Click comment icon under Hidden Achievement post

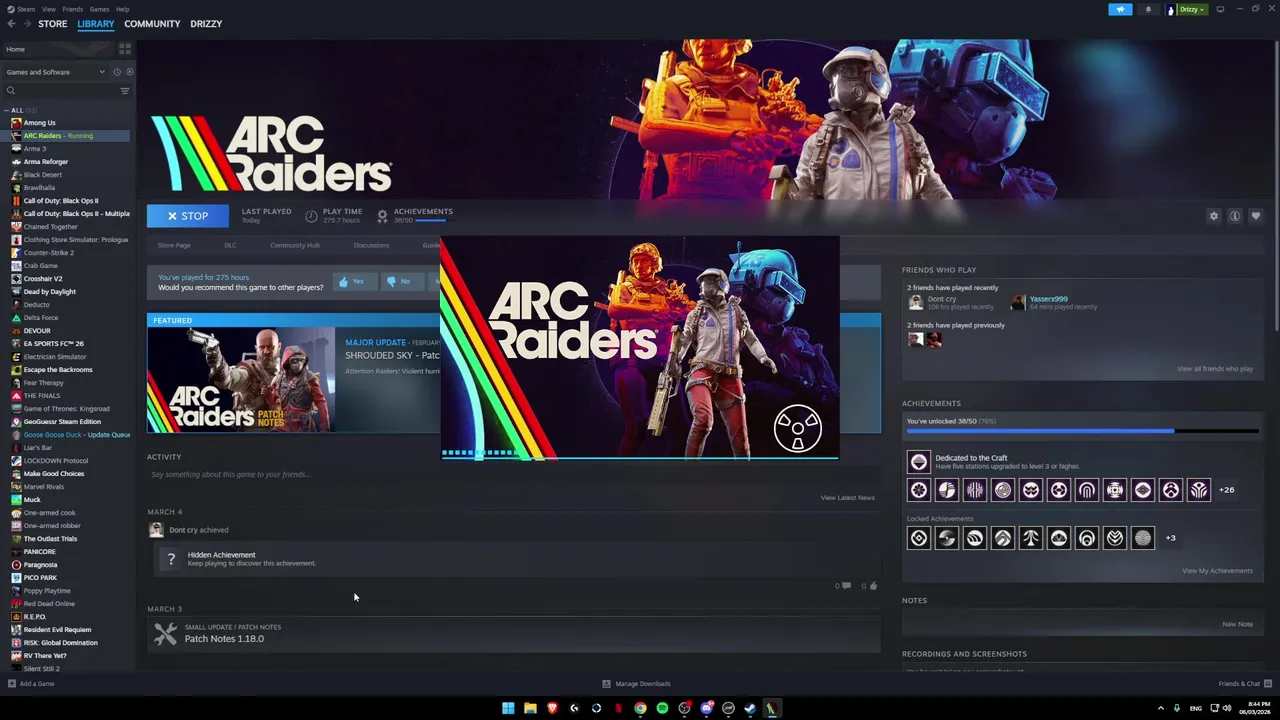tap(845, 586)
